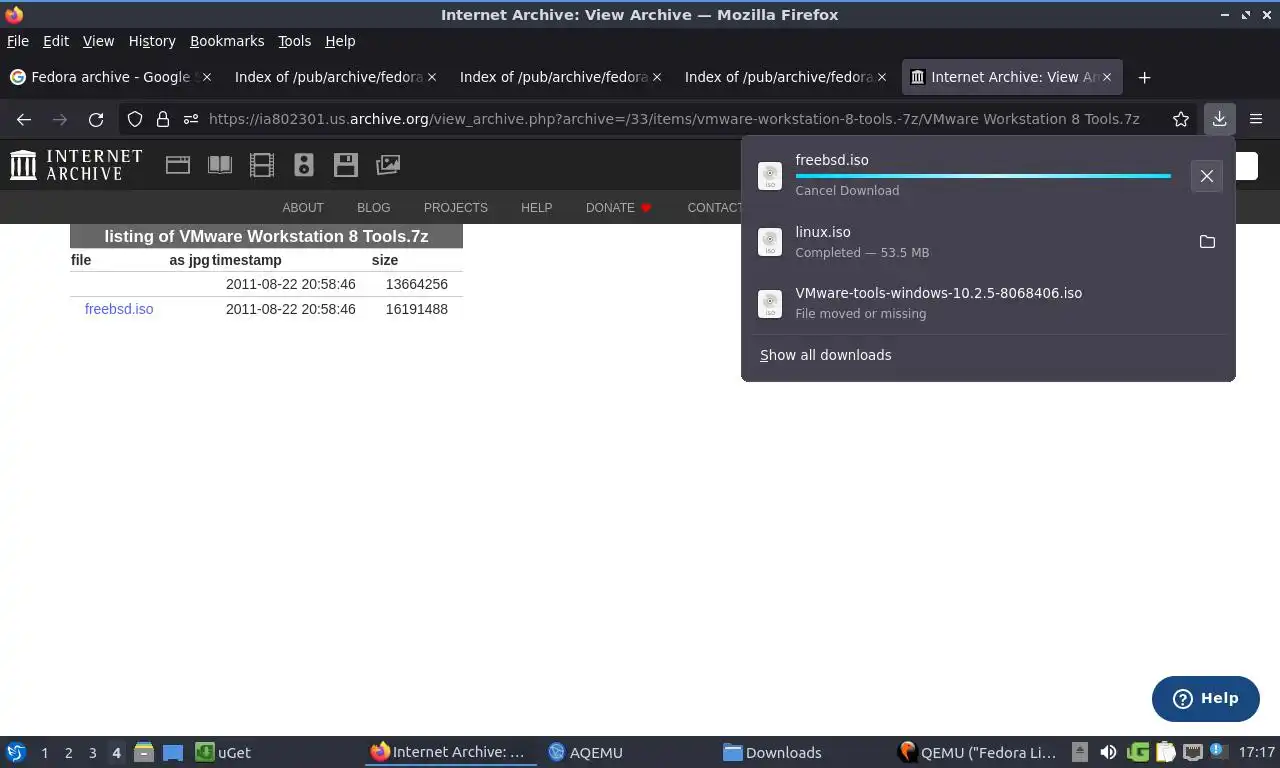The height and width of the screenshot is (768, 1280).
Task: Click the Internet Archive logo
Action: 76,165
